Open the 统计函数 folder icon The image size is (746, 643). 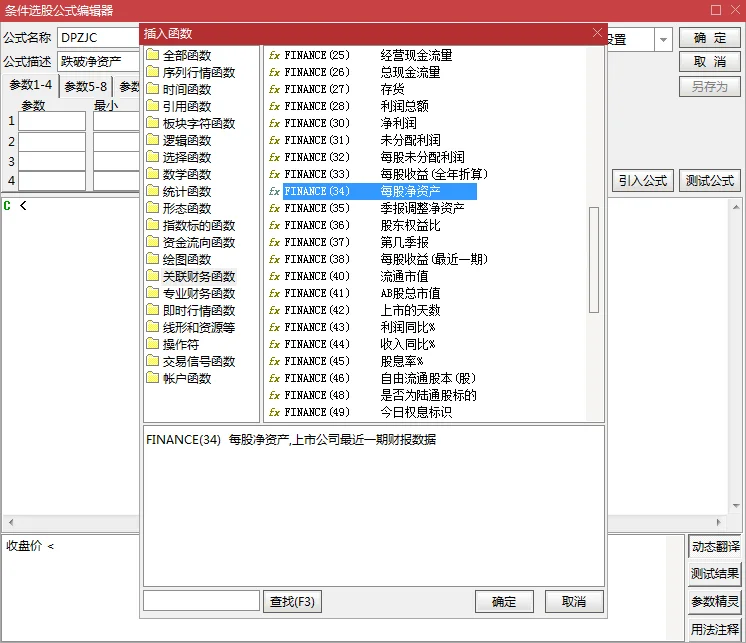152,191
